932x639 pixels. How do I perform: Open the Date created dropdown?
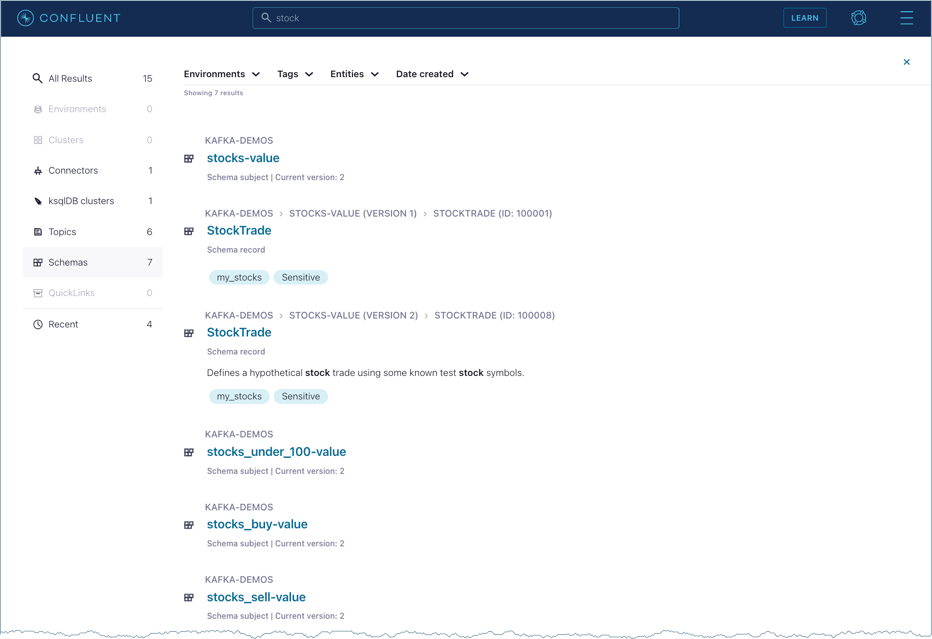432,73
